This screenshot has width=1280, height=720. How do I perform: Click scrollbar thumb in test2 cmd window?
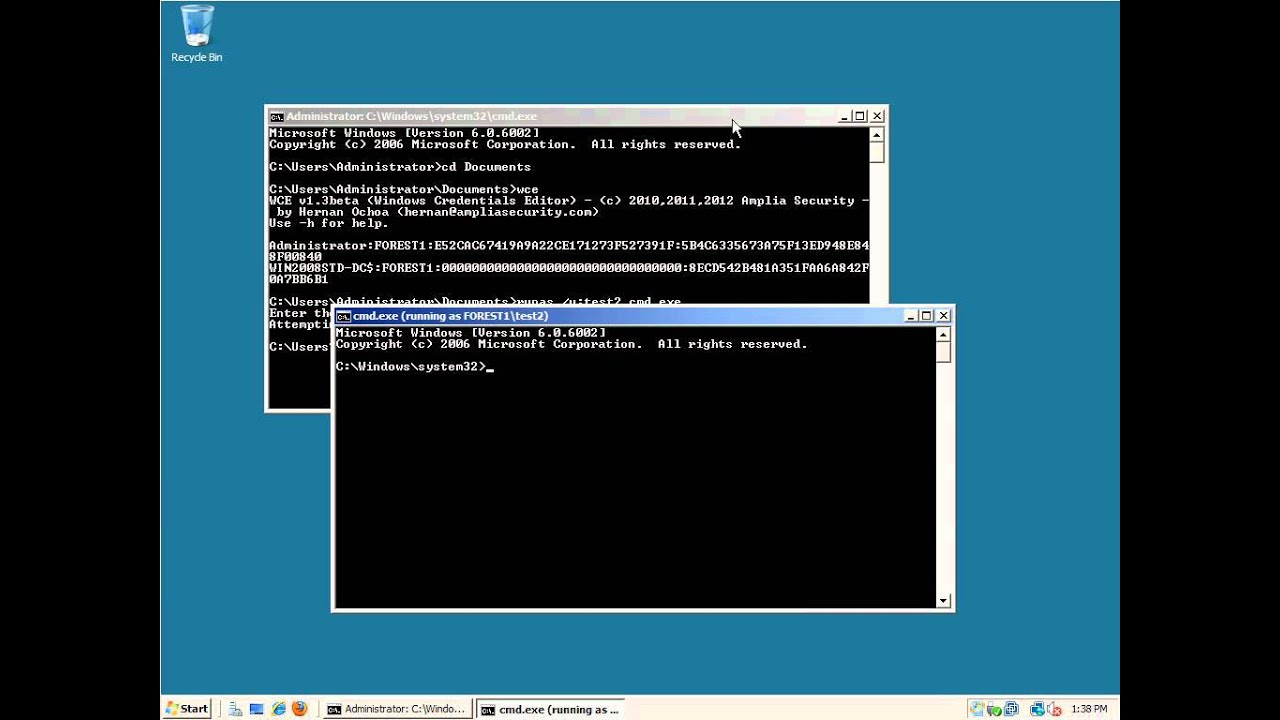tap(943, 353)
